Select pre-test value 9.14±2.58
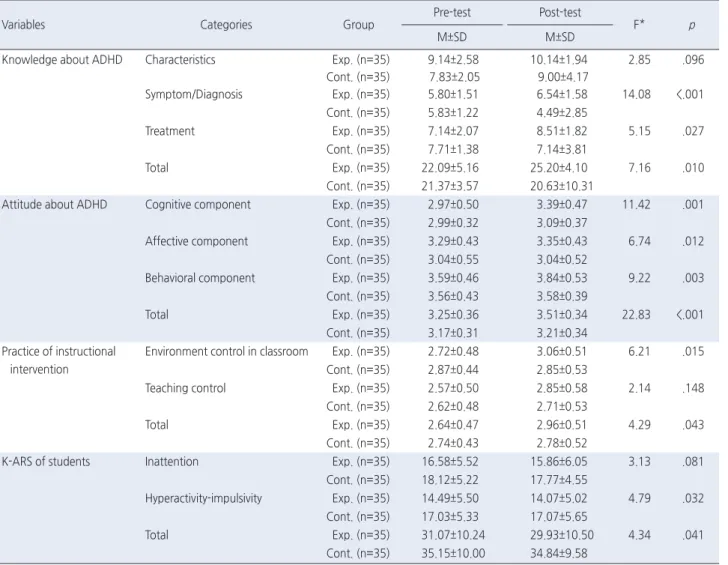Image resolution: width=728 pixels, height=565 pixels. [453, 60]
